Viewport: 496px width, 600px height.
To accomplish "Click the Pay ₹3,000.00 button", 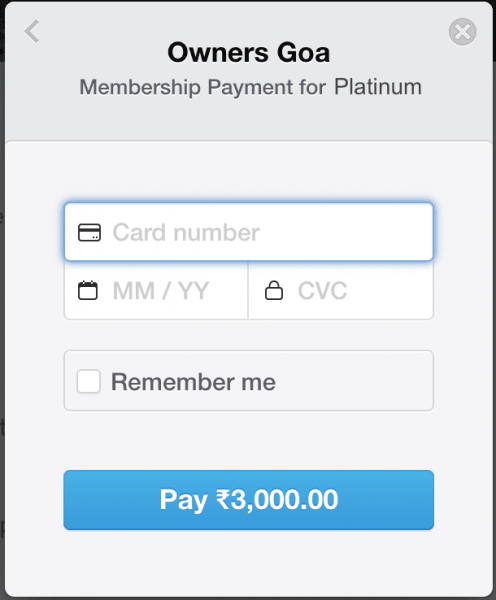I will pos(249,500).
